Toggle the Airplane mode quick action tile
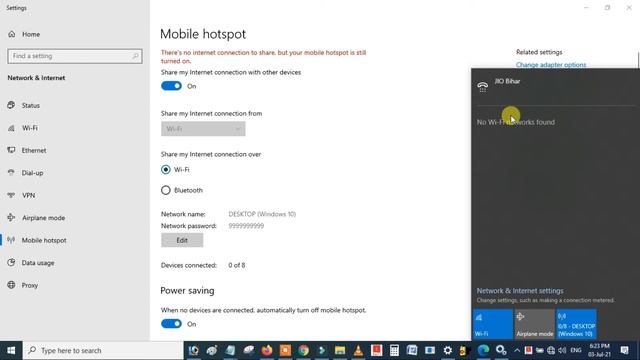 pyautogui.click(x=534, y=324)
